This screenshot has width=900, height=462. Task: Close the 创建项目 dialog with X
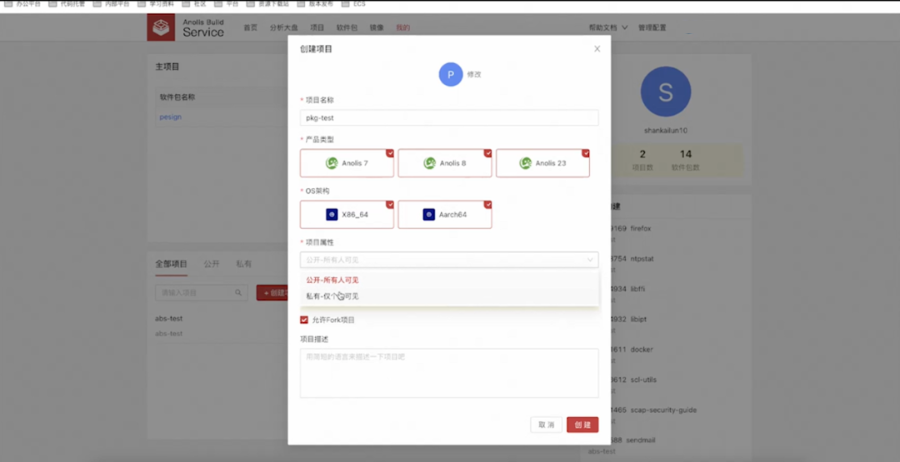pyautogui.click(x=597, y=49)
